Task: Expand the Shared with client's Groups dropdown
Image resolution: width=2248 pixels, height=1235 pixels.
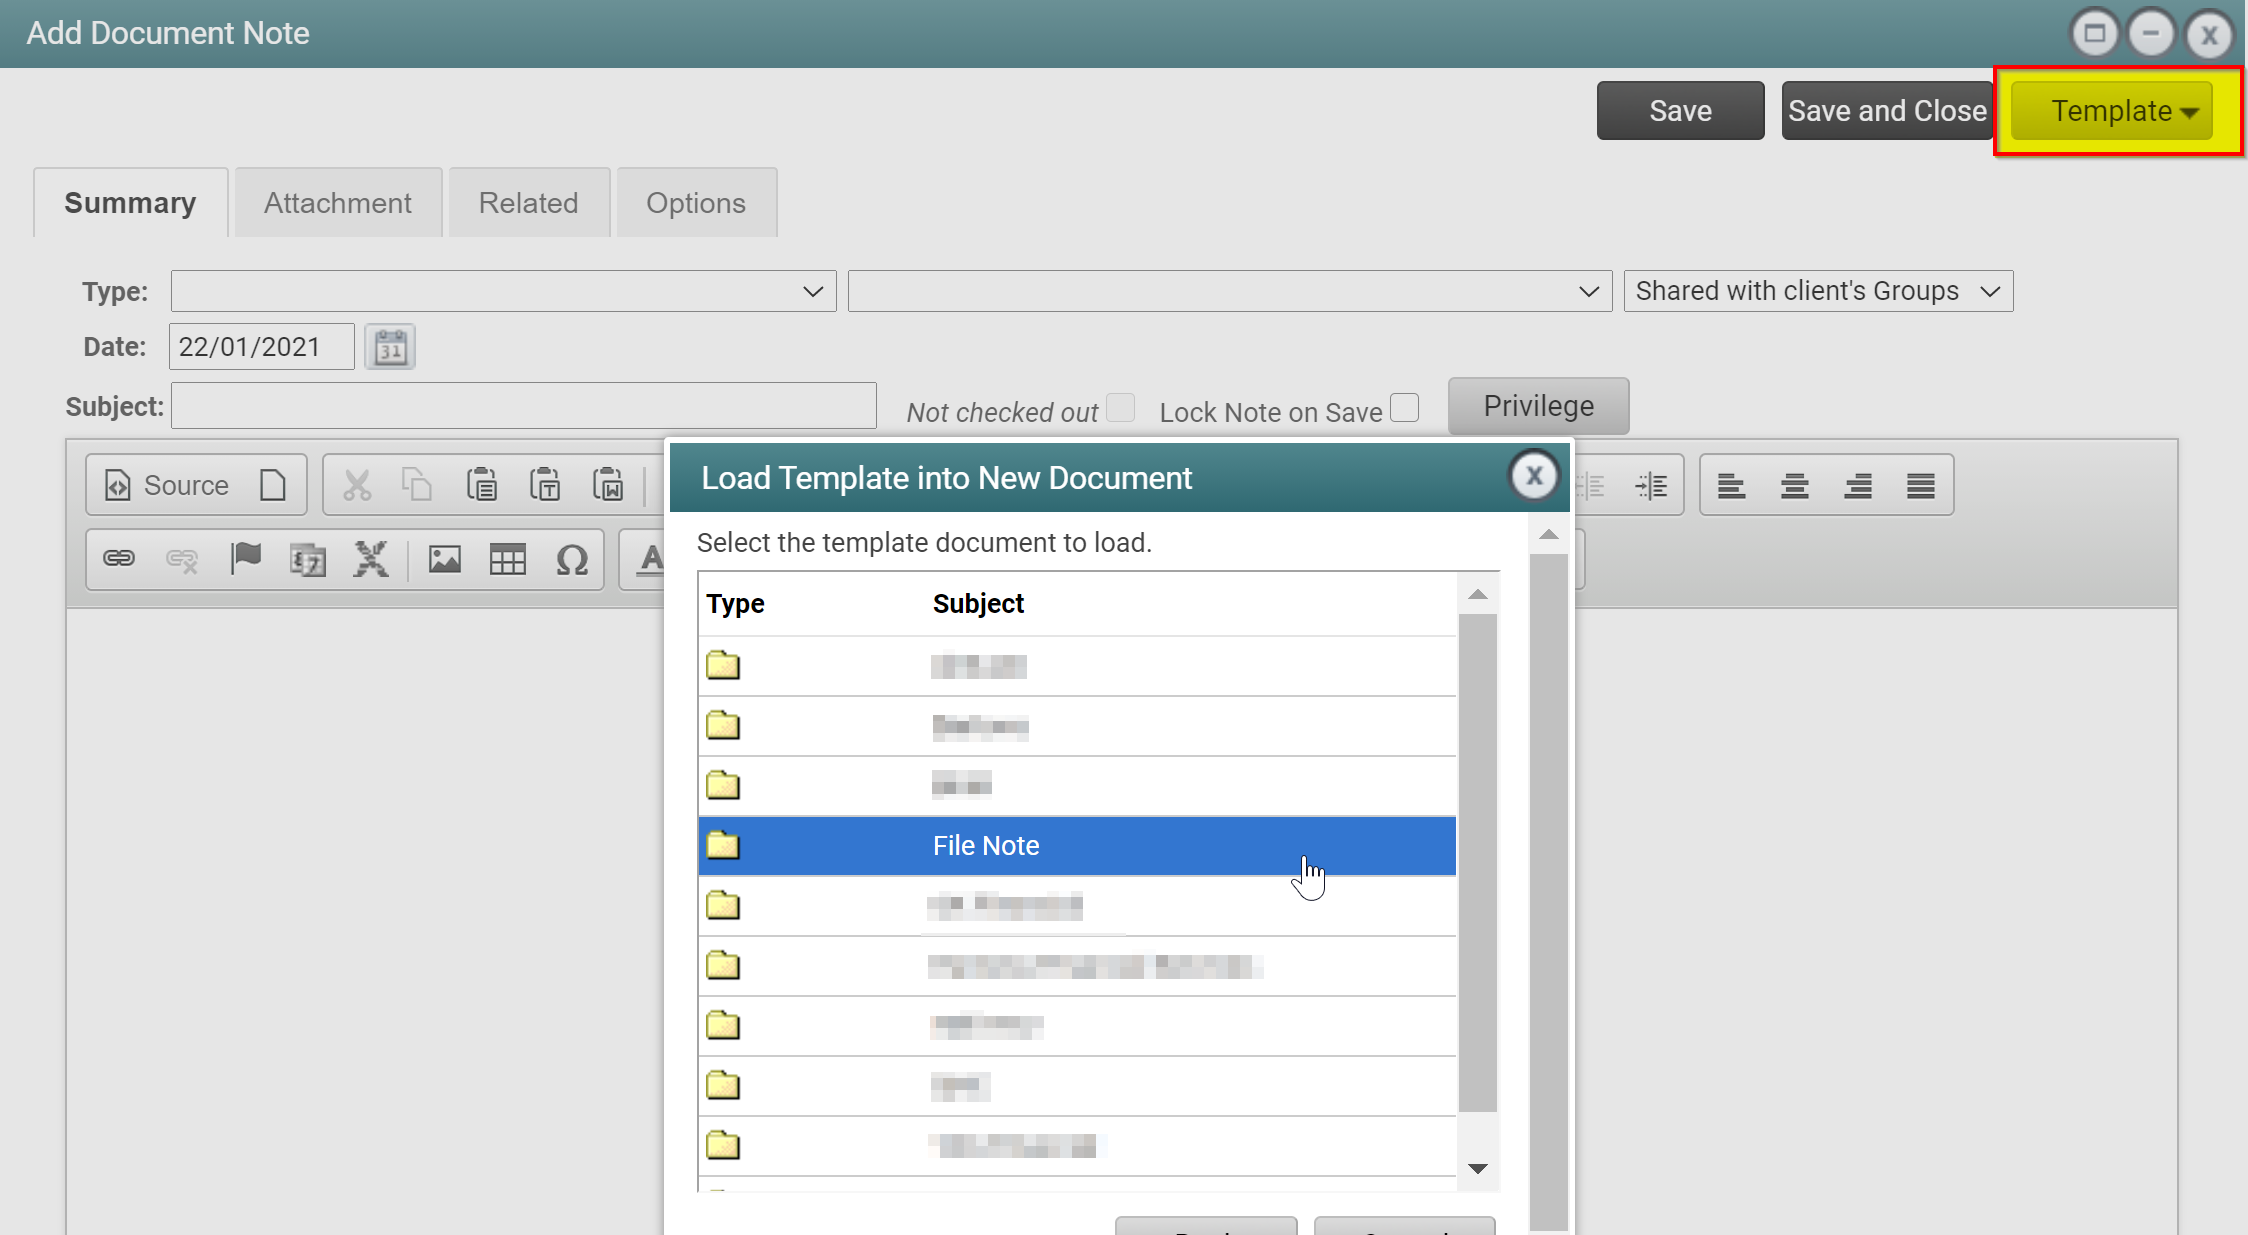Action: coord(1817,292)
